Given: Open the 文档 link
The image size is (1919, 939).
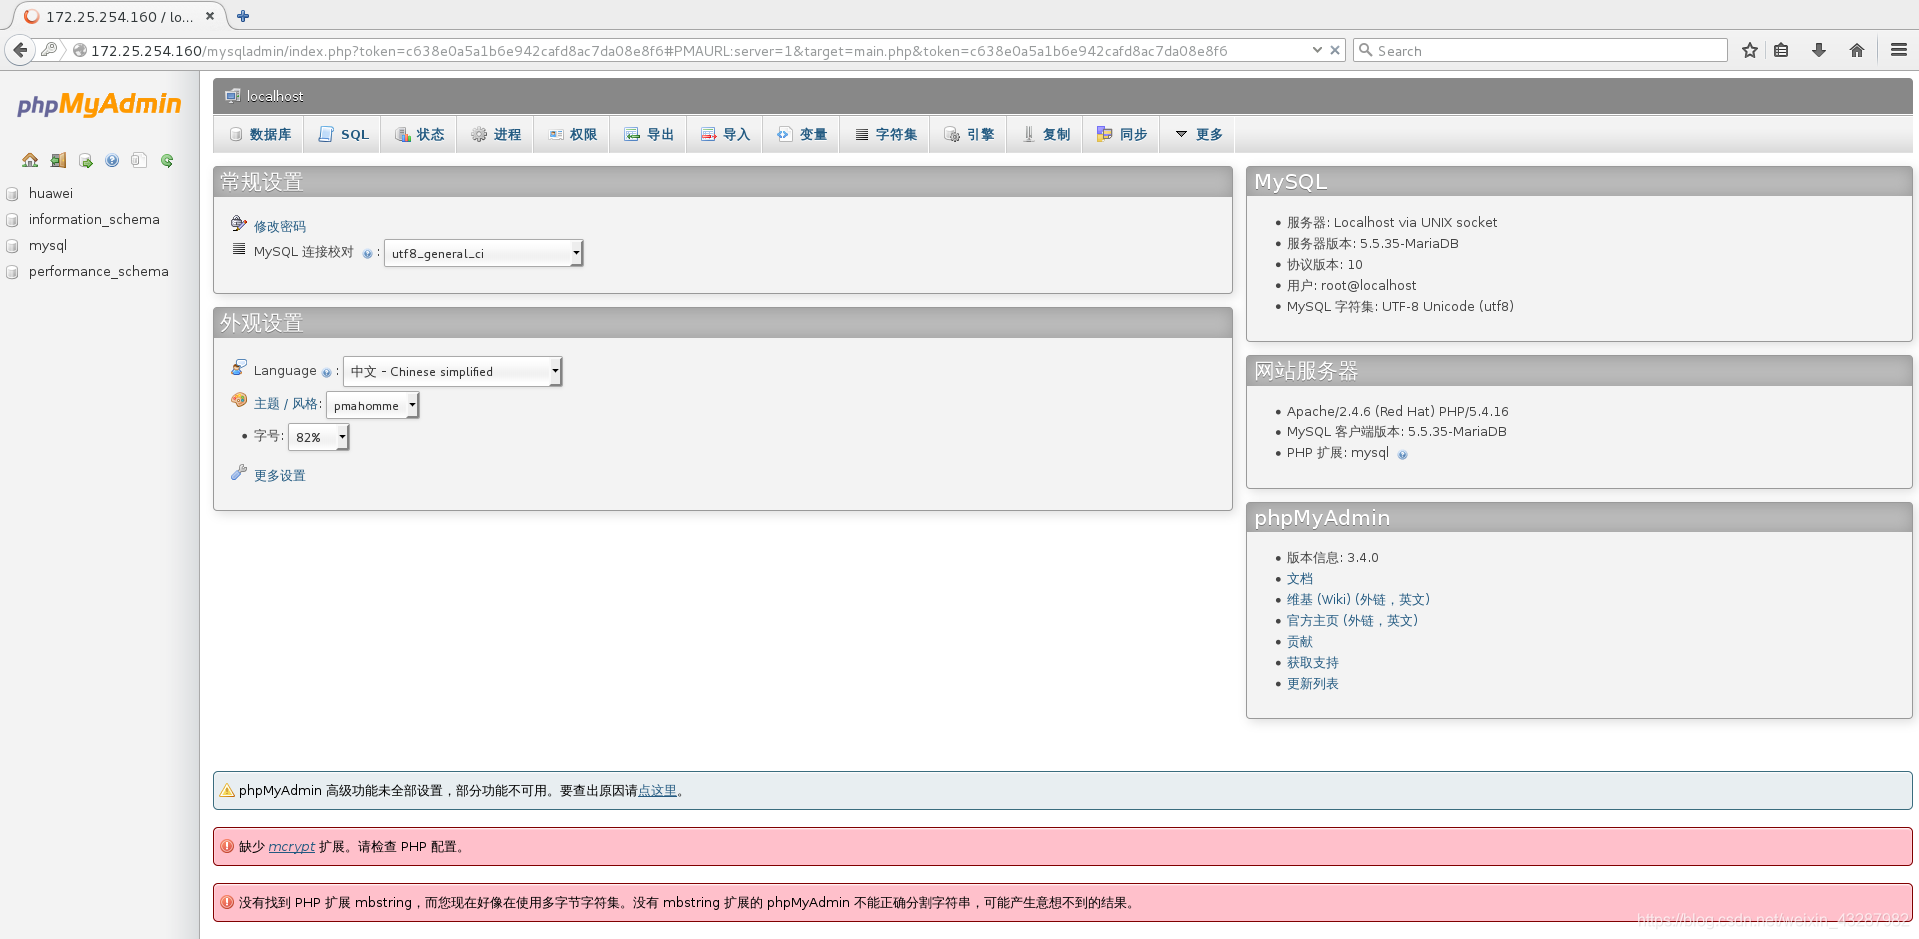Looking at the screenshot, I should point(1300,579).
